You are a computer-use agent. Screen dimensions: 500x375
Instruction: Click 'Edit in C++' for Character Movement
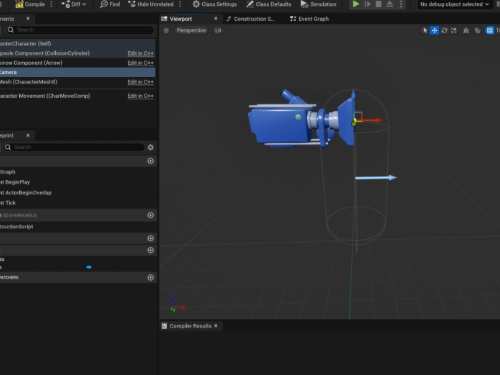pos(141,96)
